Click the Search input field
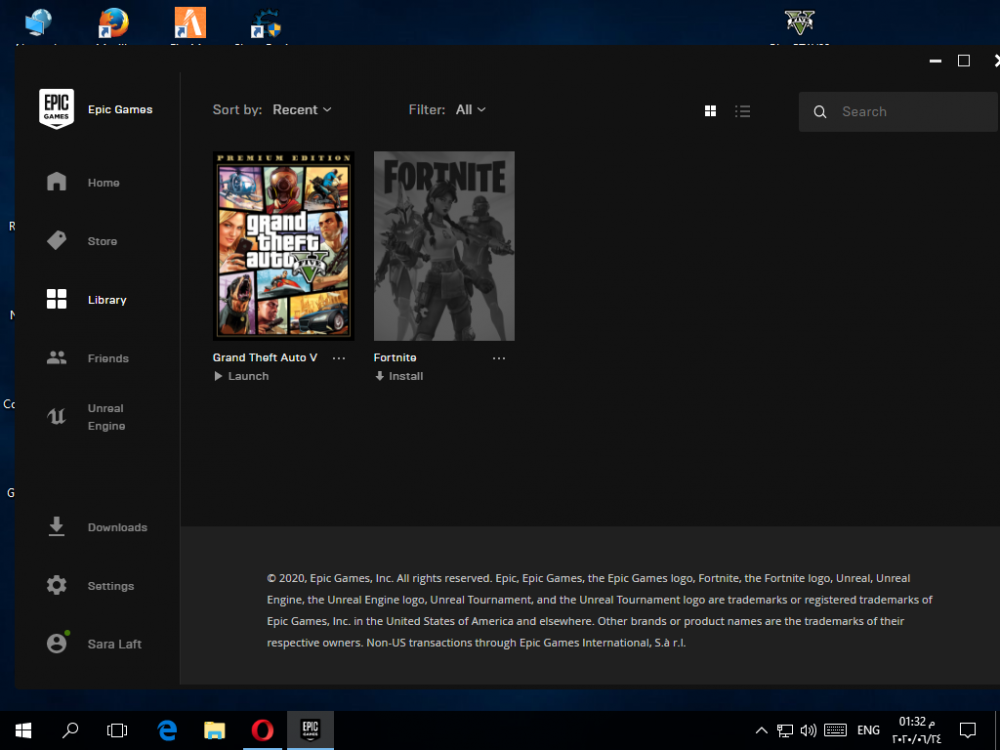This screenshot has height=750, width=1000. [x=898, y=112]
